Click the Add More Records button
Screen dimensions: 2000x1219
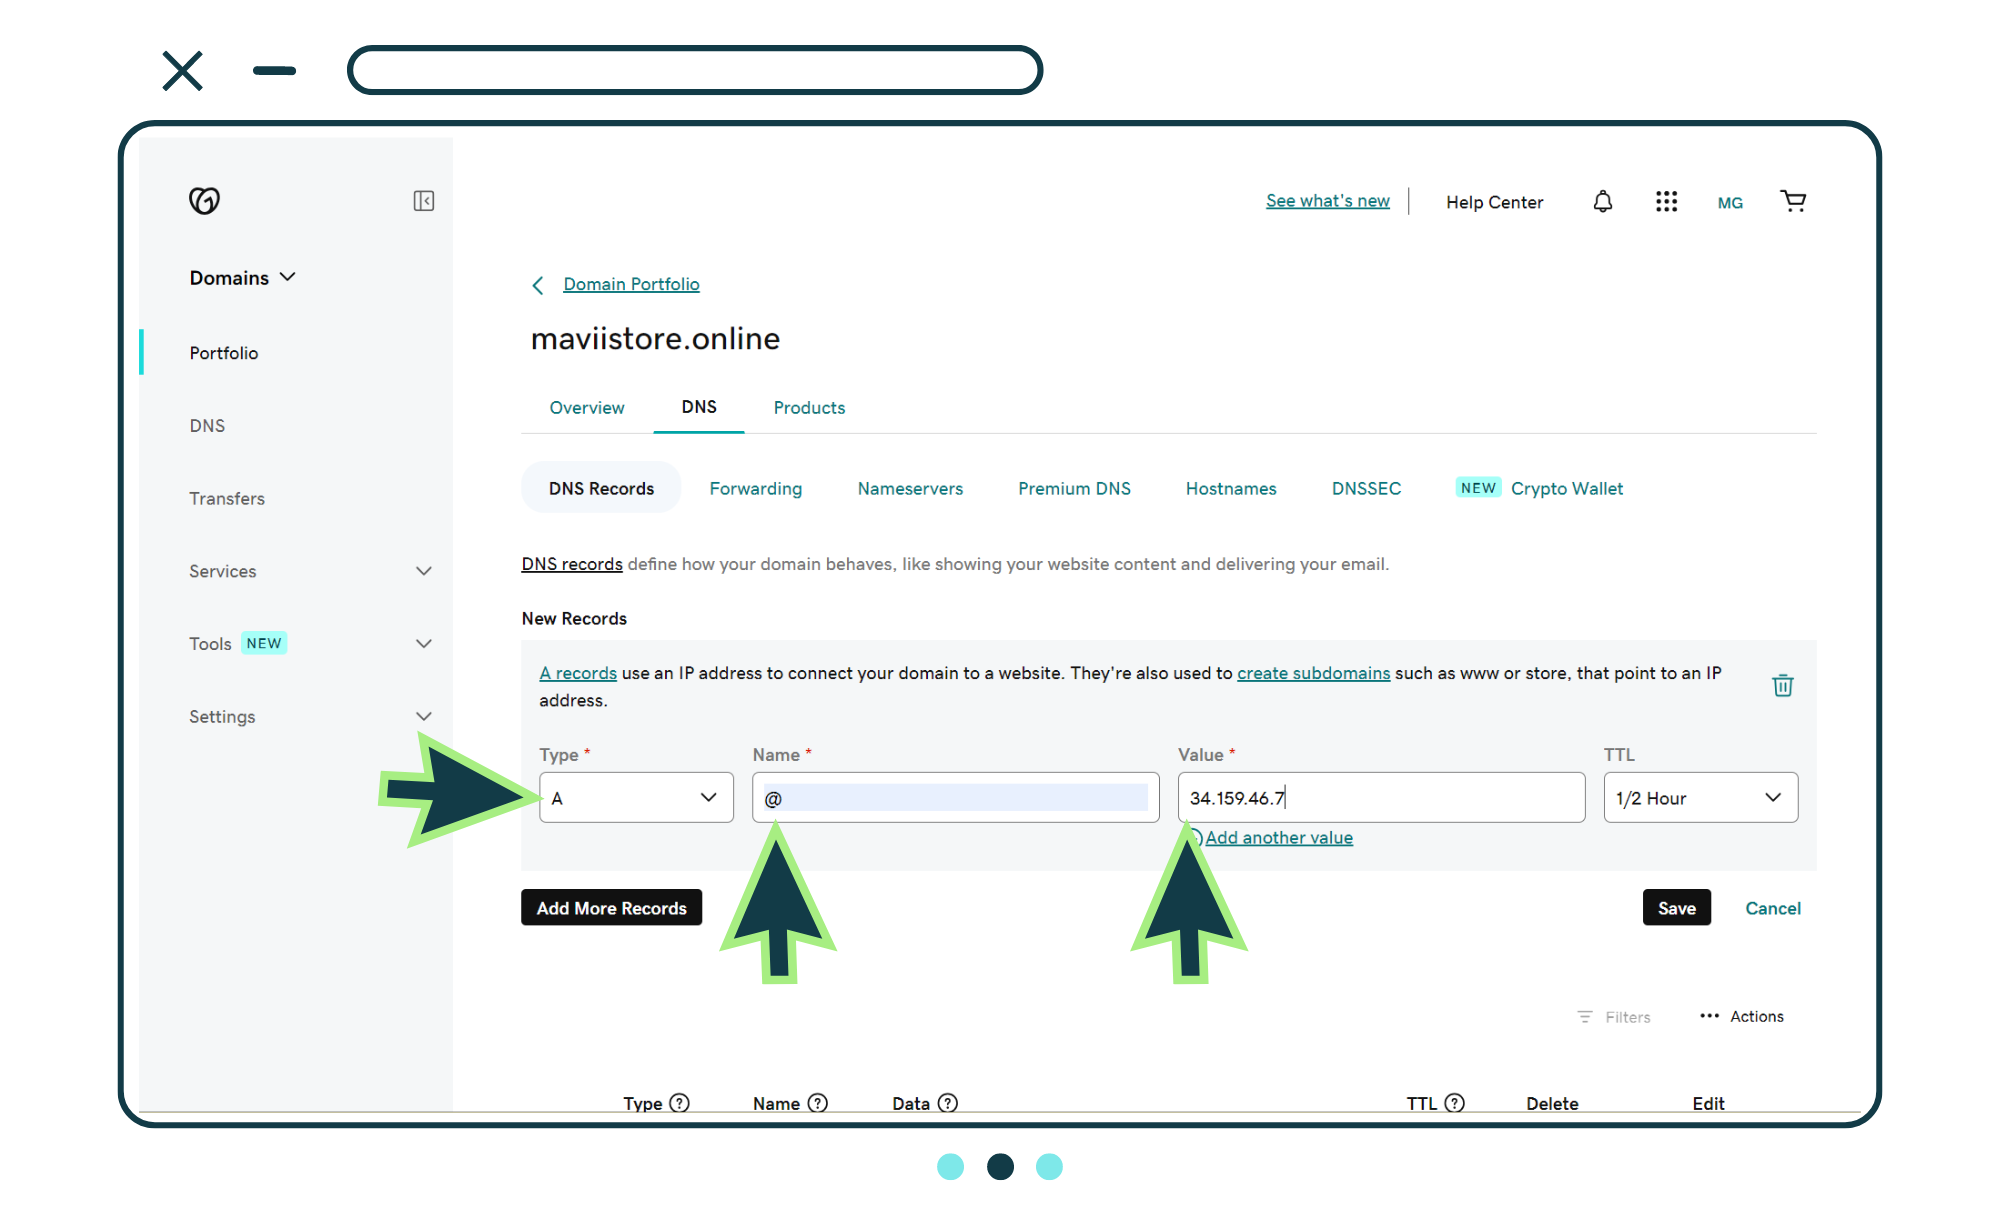[x=611, y=908]
